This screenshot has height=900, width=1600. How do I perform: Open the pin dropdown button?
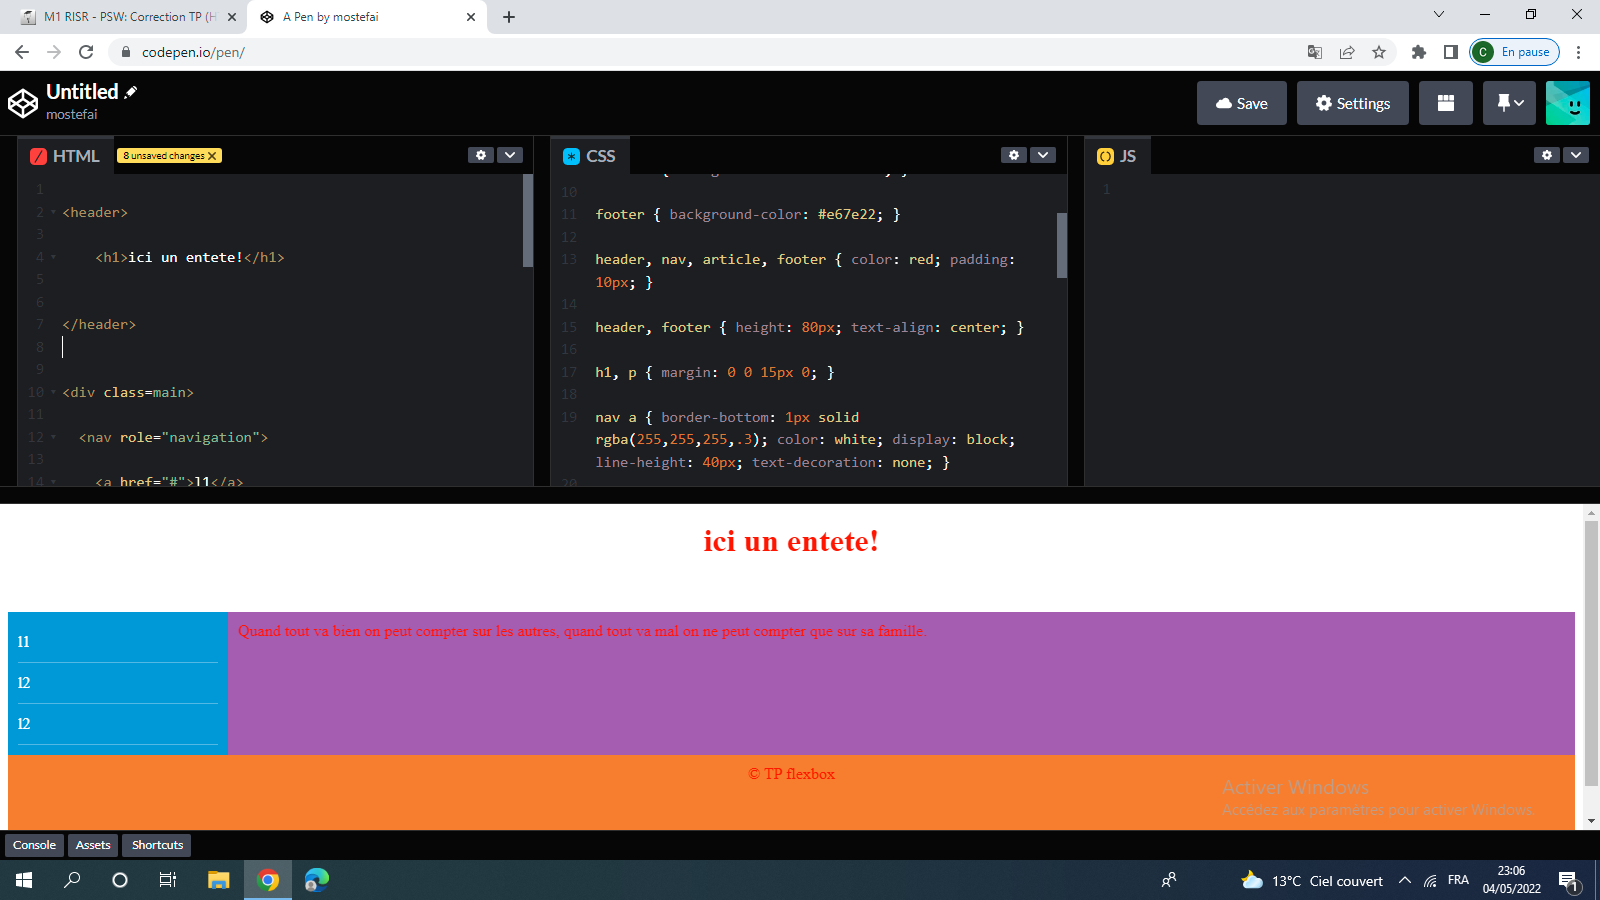click(x=1509, y=103)
